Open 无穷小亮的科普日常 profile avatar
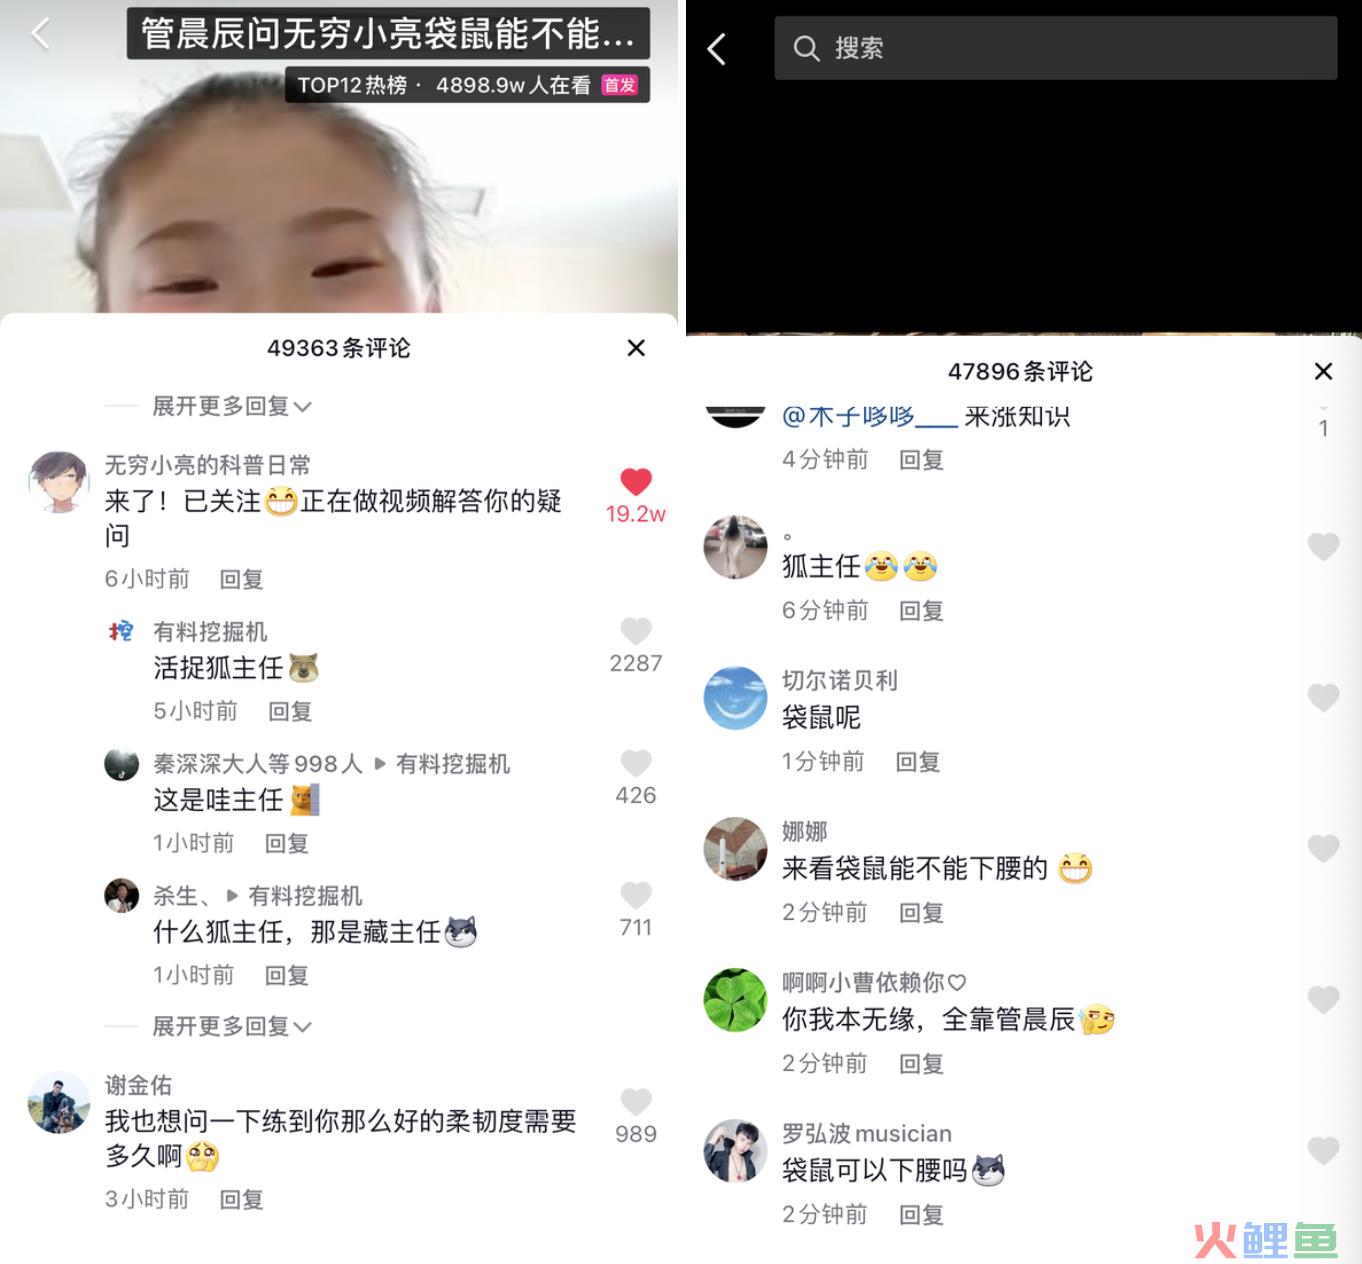 (x=59, y=481)
